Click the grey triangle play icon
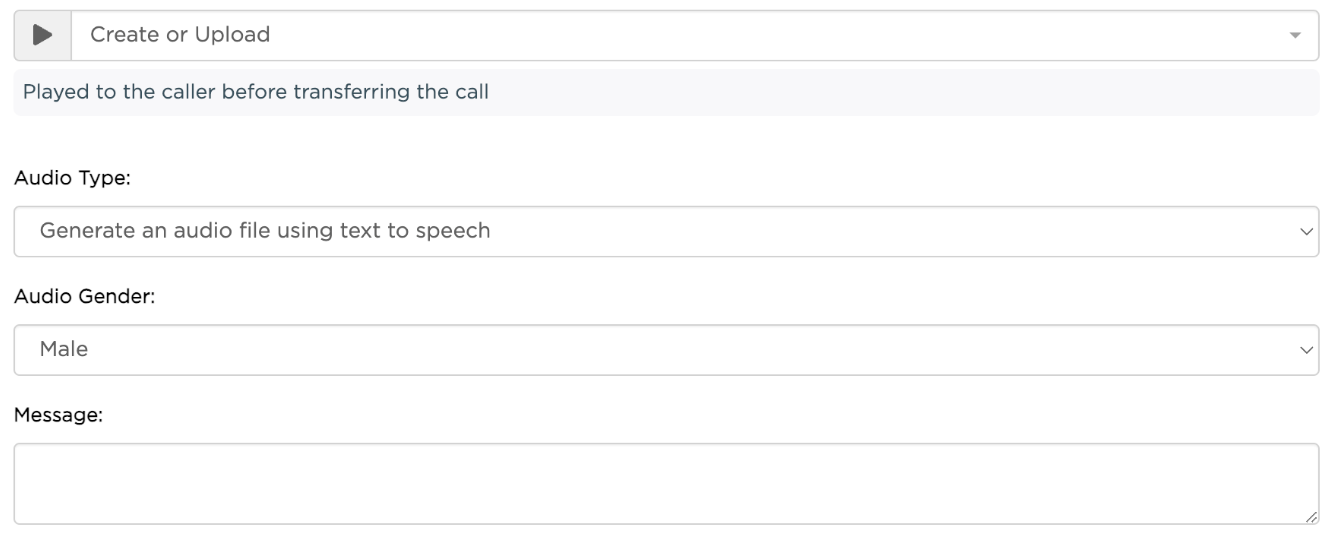 (42, 35)
